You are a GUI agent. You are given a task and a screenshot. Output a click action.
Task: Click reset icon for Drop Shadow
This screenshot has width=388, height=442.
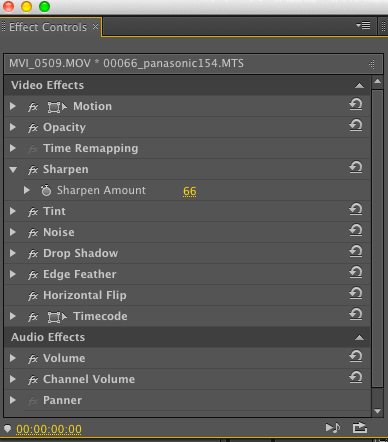click(356, 252)
